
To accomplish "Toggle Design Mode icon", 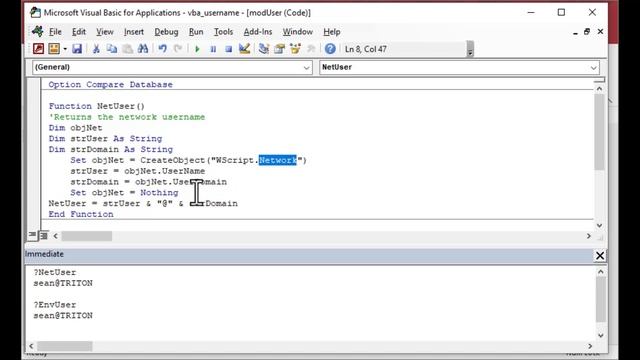I will (x=244, y=49).
